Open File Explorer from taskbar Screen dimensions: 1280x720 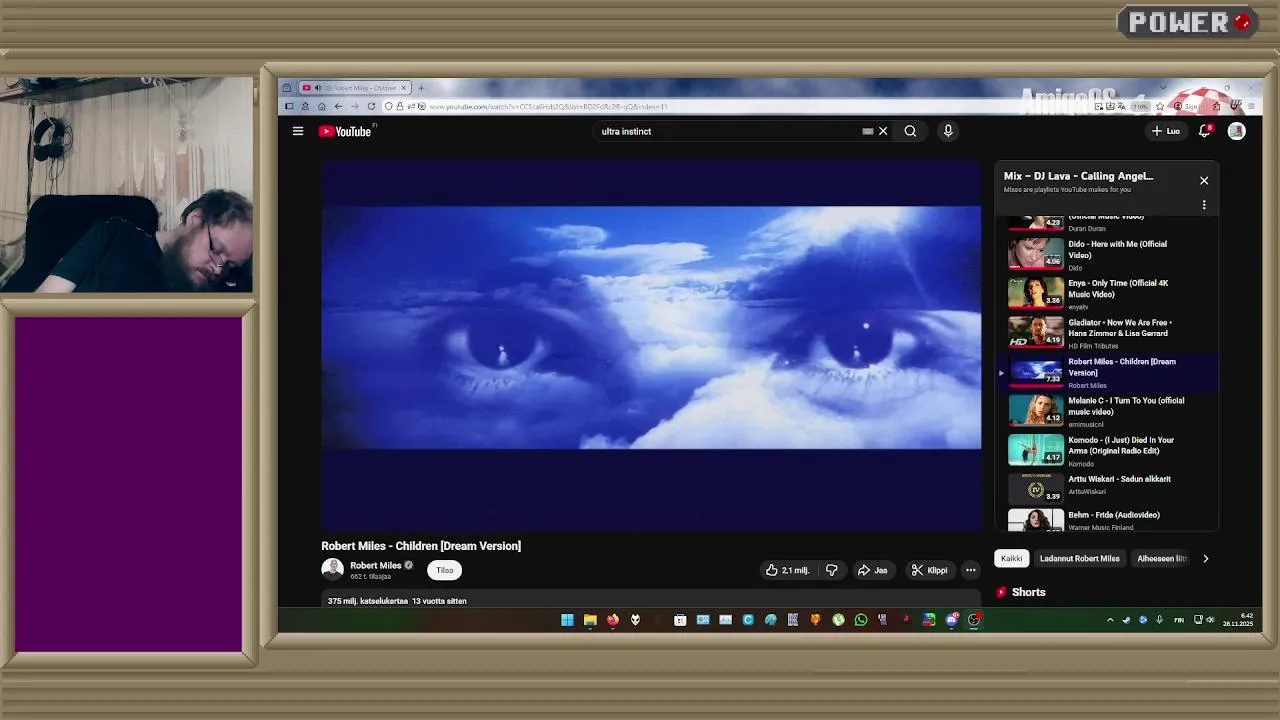click(590, 620)
